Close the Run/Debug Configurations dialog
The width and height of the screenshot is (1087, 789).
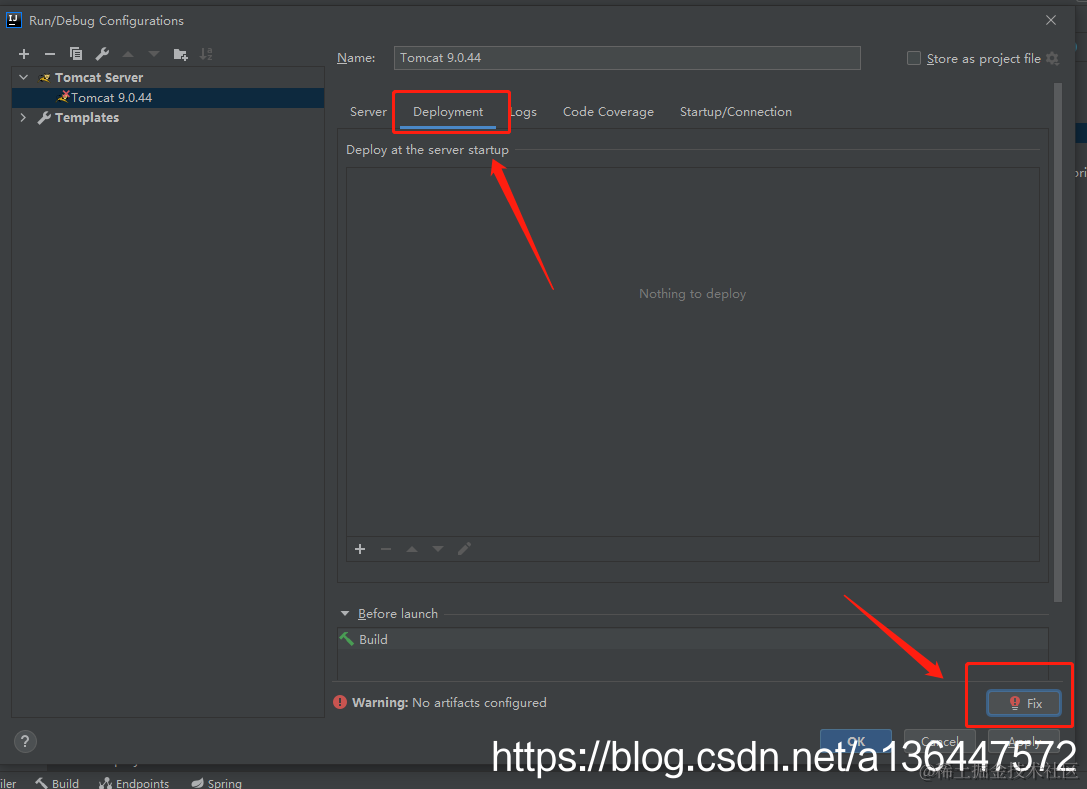coord(1051,20)
